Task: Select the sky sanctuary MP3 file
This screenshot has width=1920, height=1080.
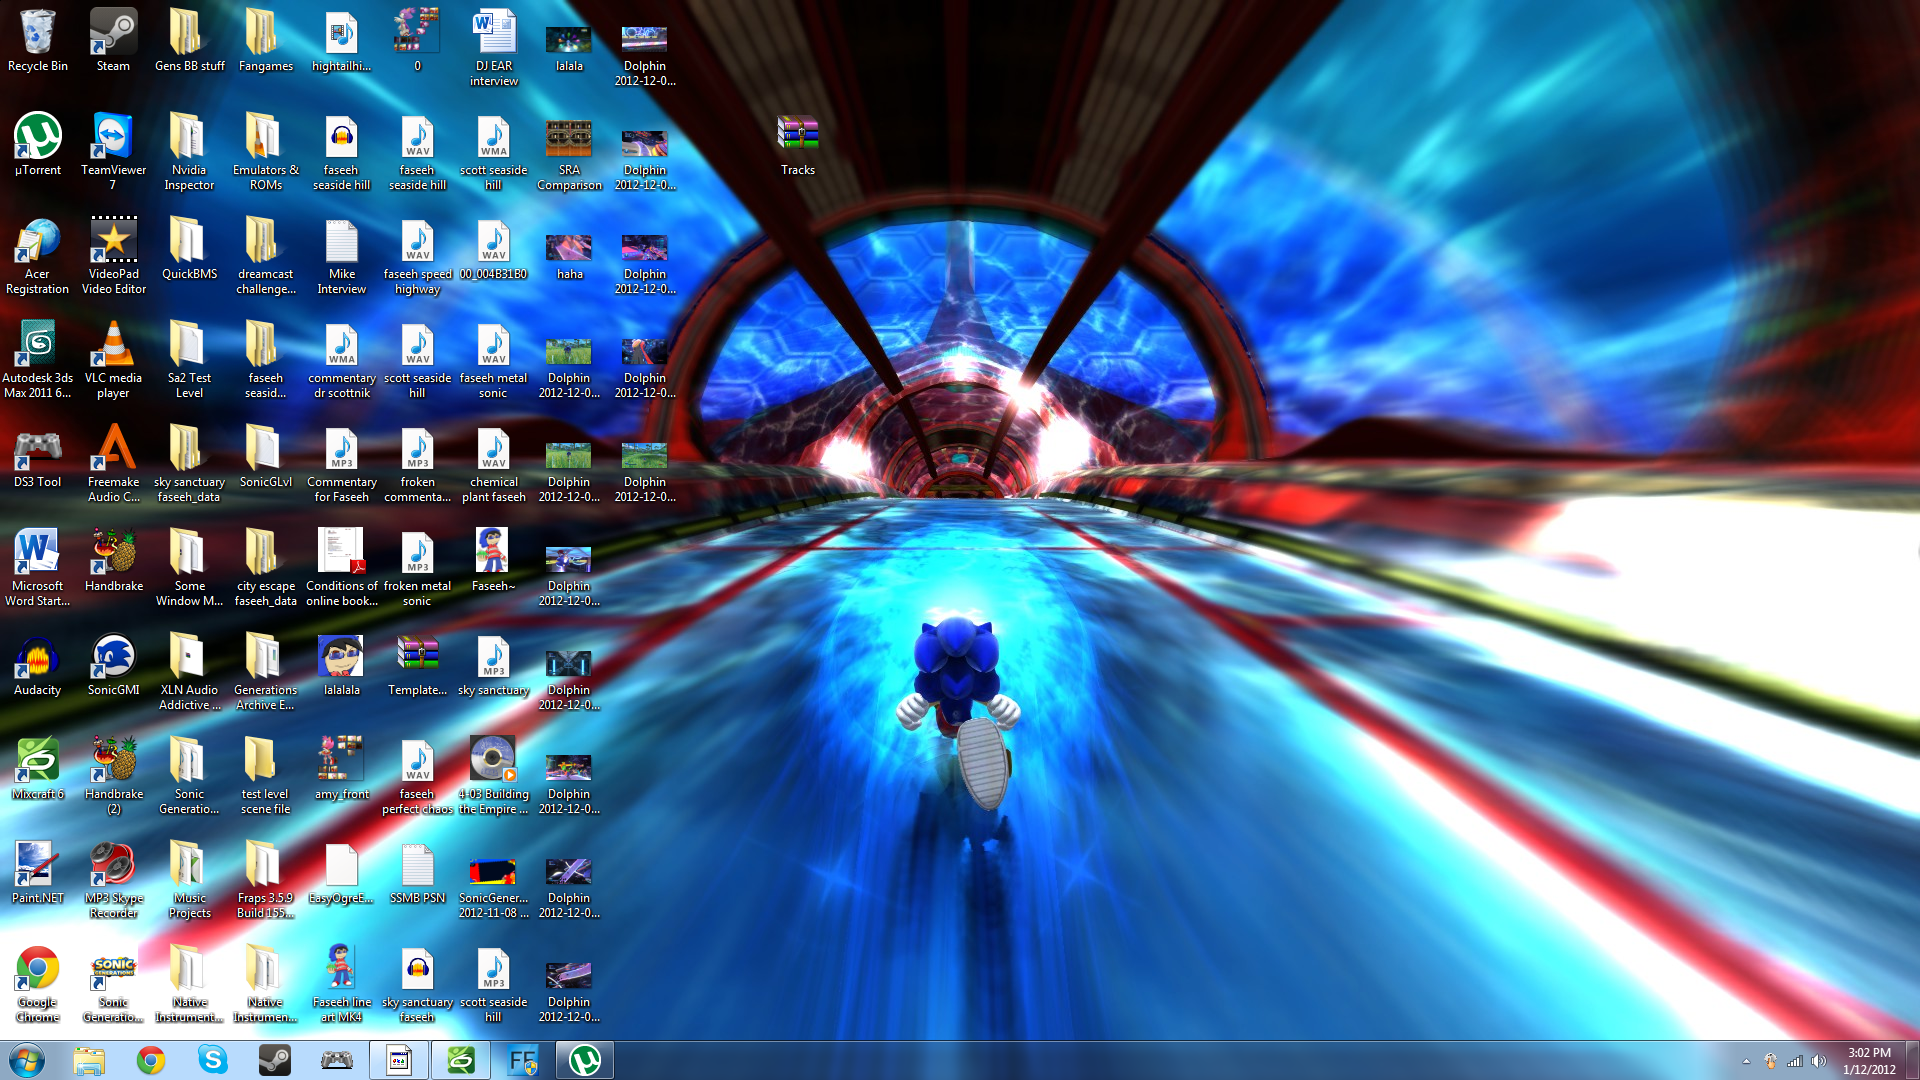Action: 494,665
